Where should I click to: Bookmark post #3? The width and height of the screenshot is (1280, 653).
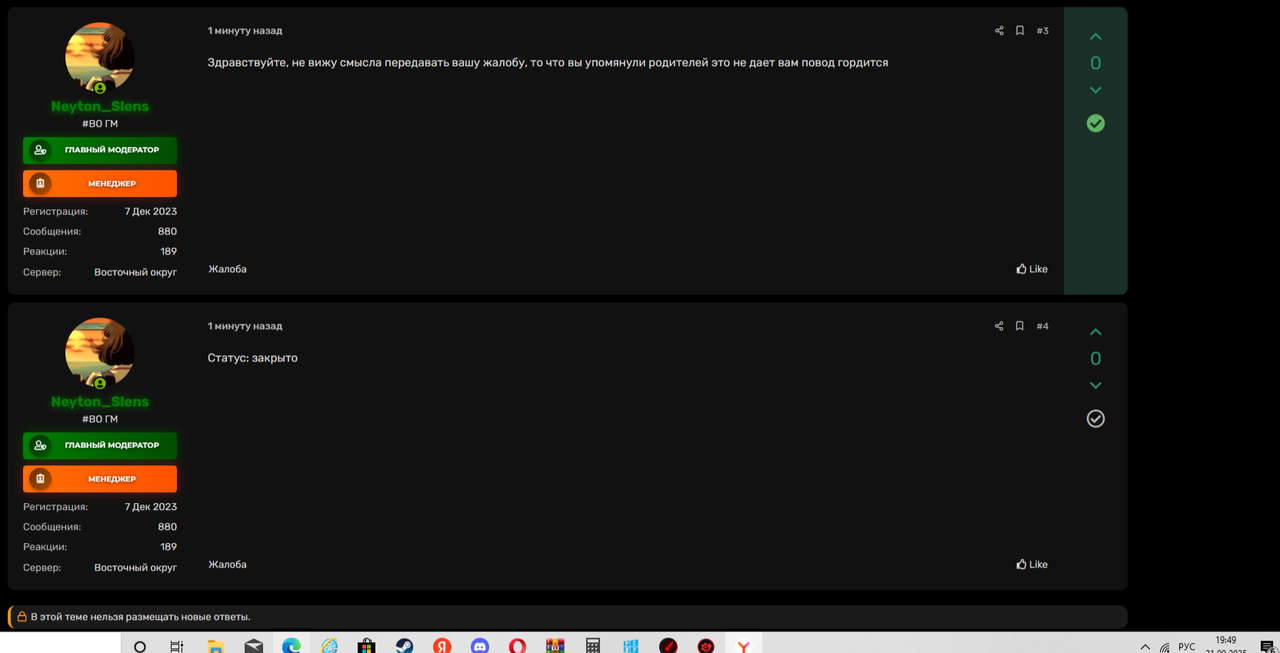coord(1020,31)
